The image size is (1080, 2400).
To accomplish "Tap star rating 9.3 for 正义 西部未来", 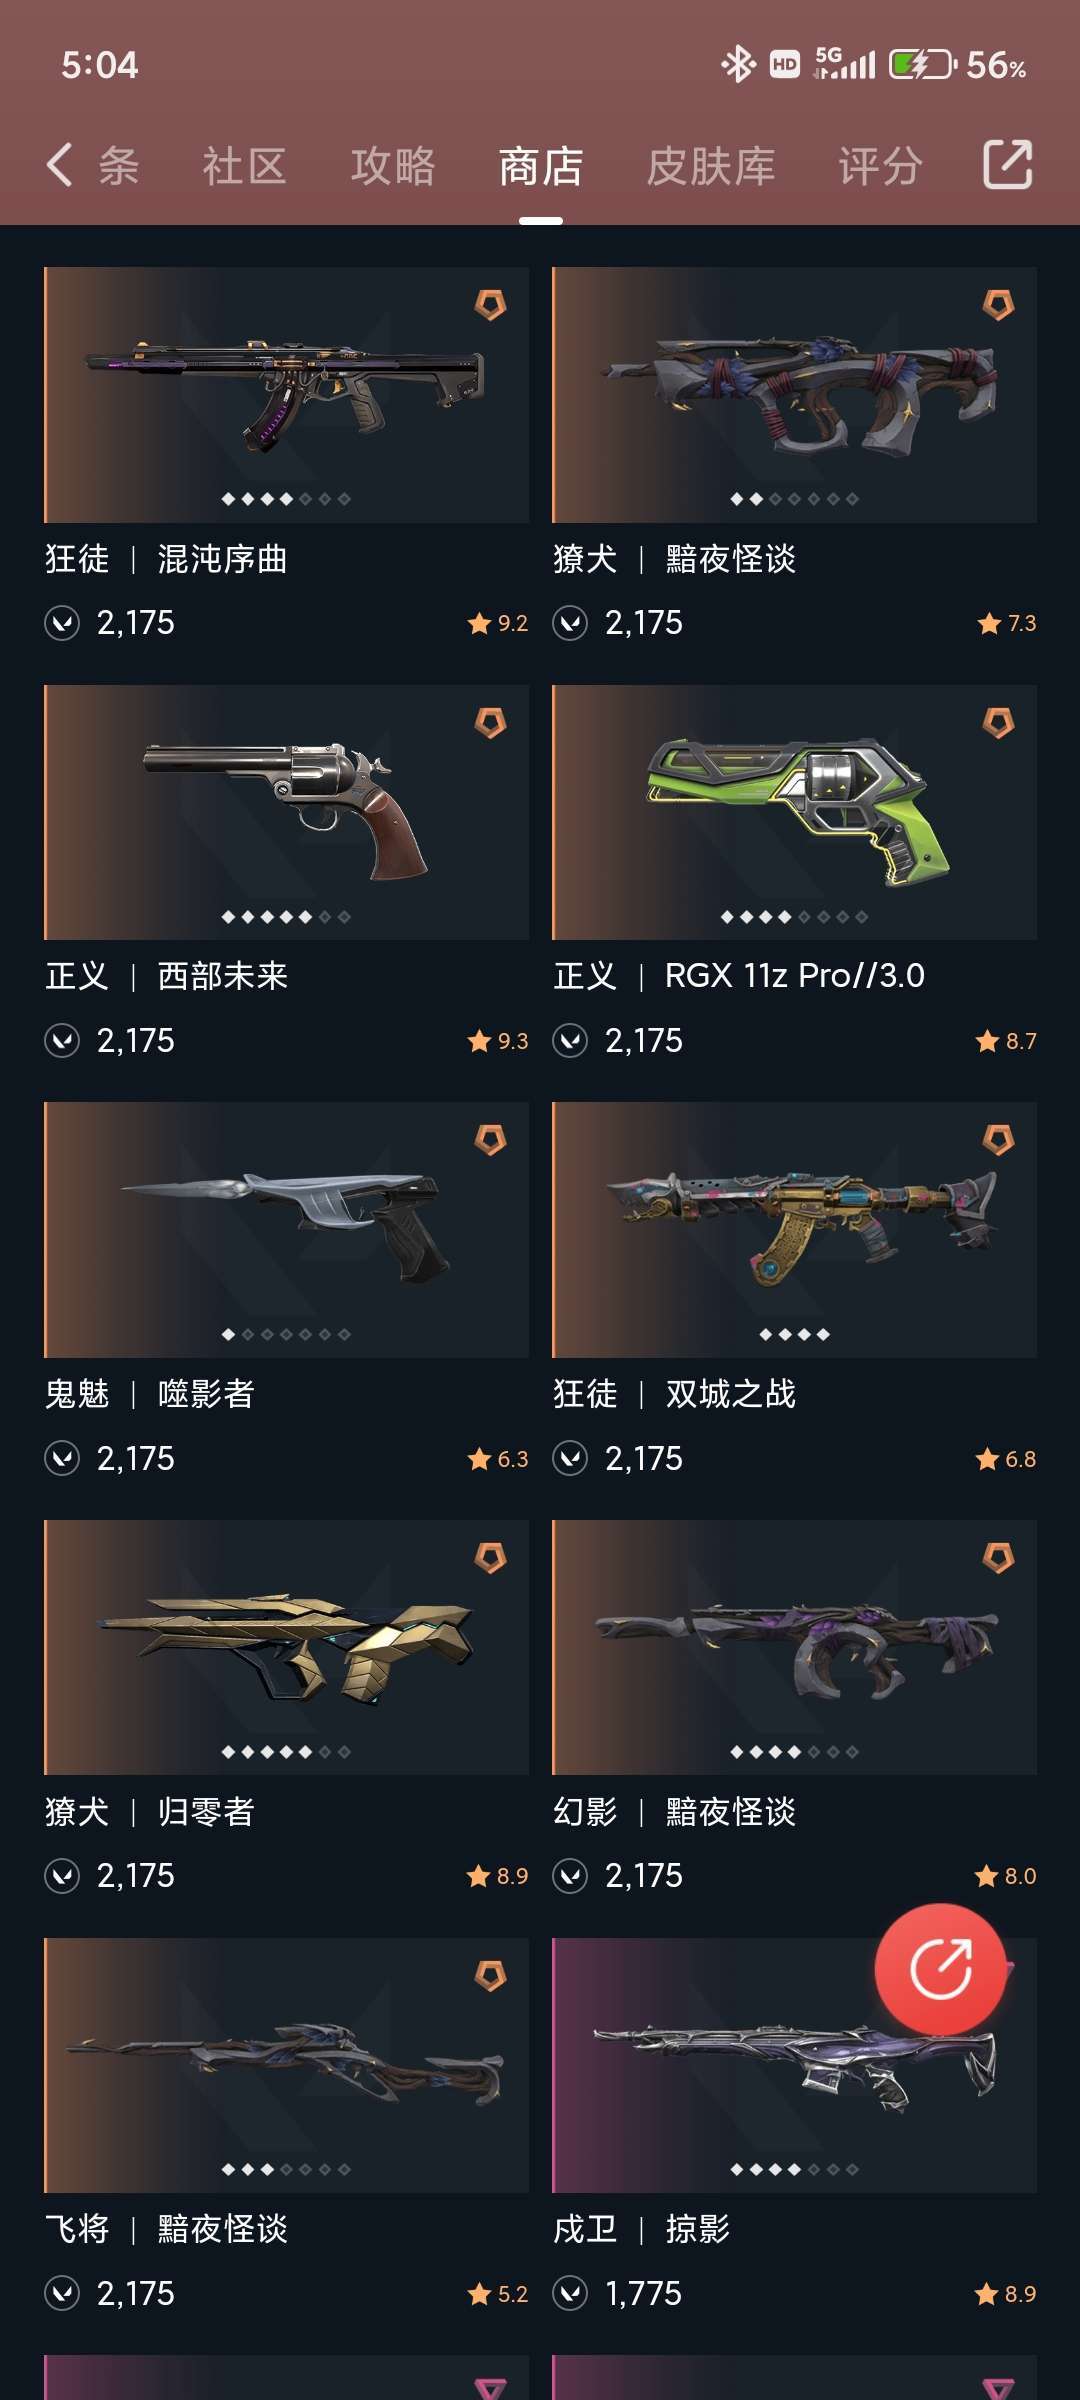I will pyautogui.click(x=498, y=1041).
